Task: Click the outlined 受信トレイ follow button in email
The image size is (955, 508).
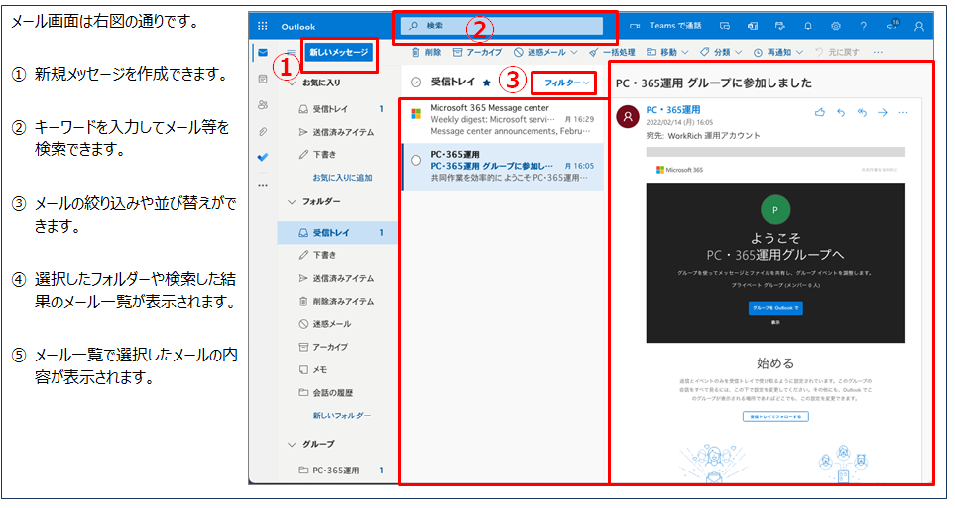Action: 776,417
